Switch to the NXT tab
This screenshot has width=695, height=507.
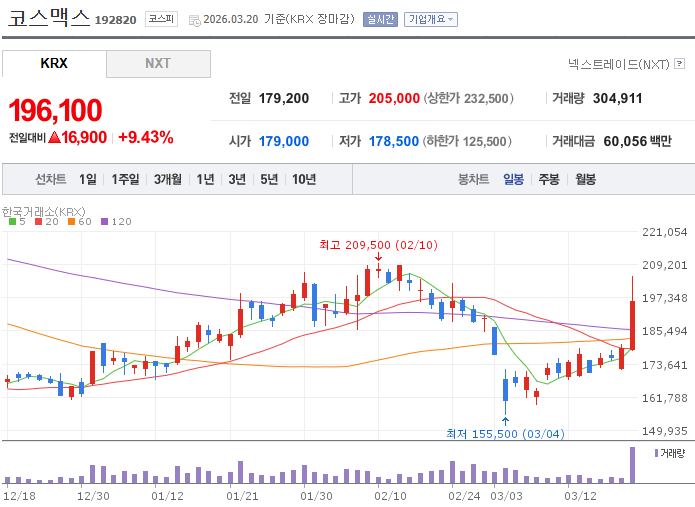pyautogui.click(x=158, y=63)
